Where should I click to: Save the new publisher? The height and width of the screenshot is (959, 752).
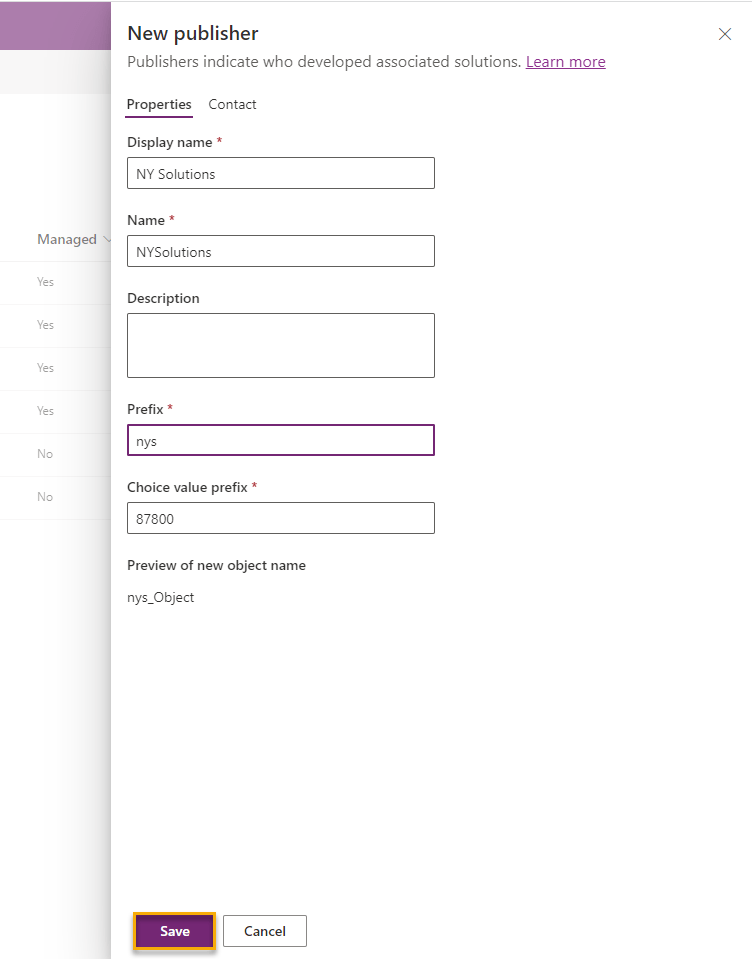pyautogui.click(x=174, y=931)
